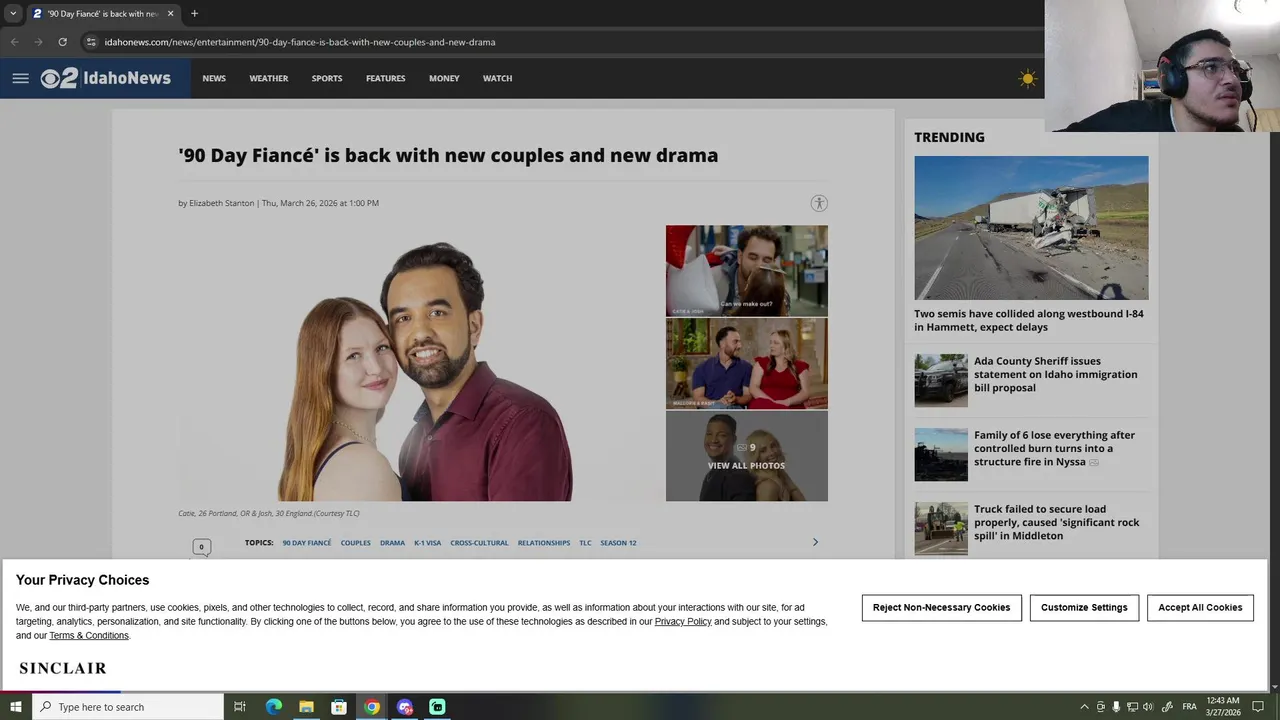Click the DRAMA topic tag

[x=392, y=543]
